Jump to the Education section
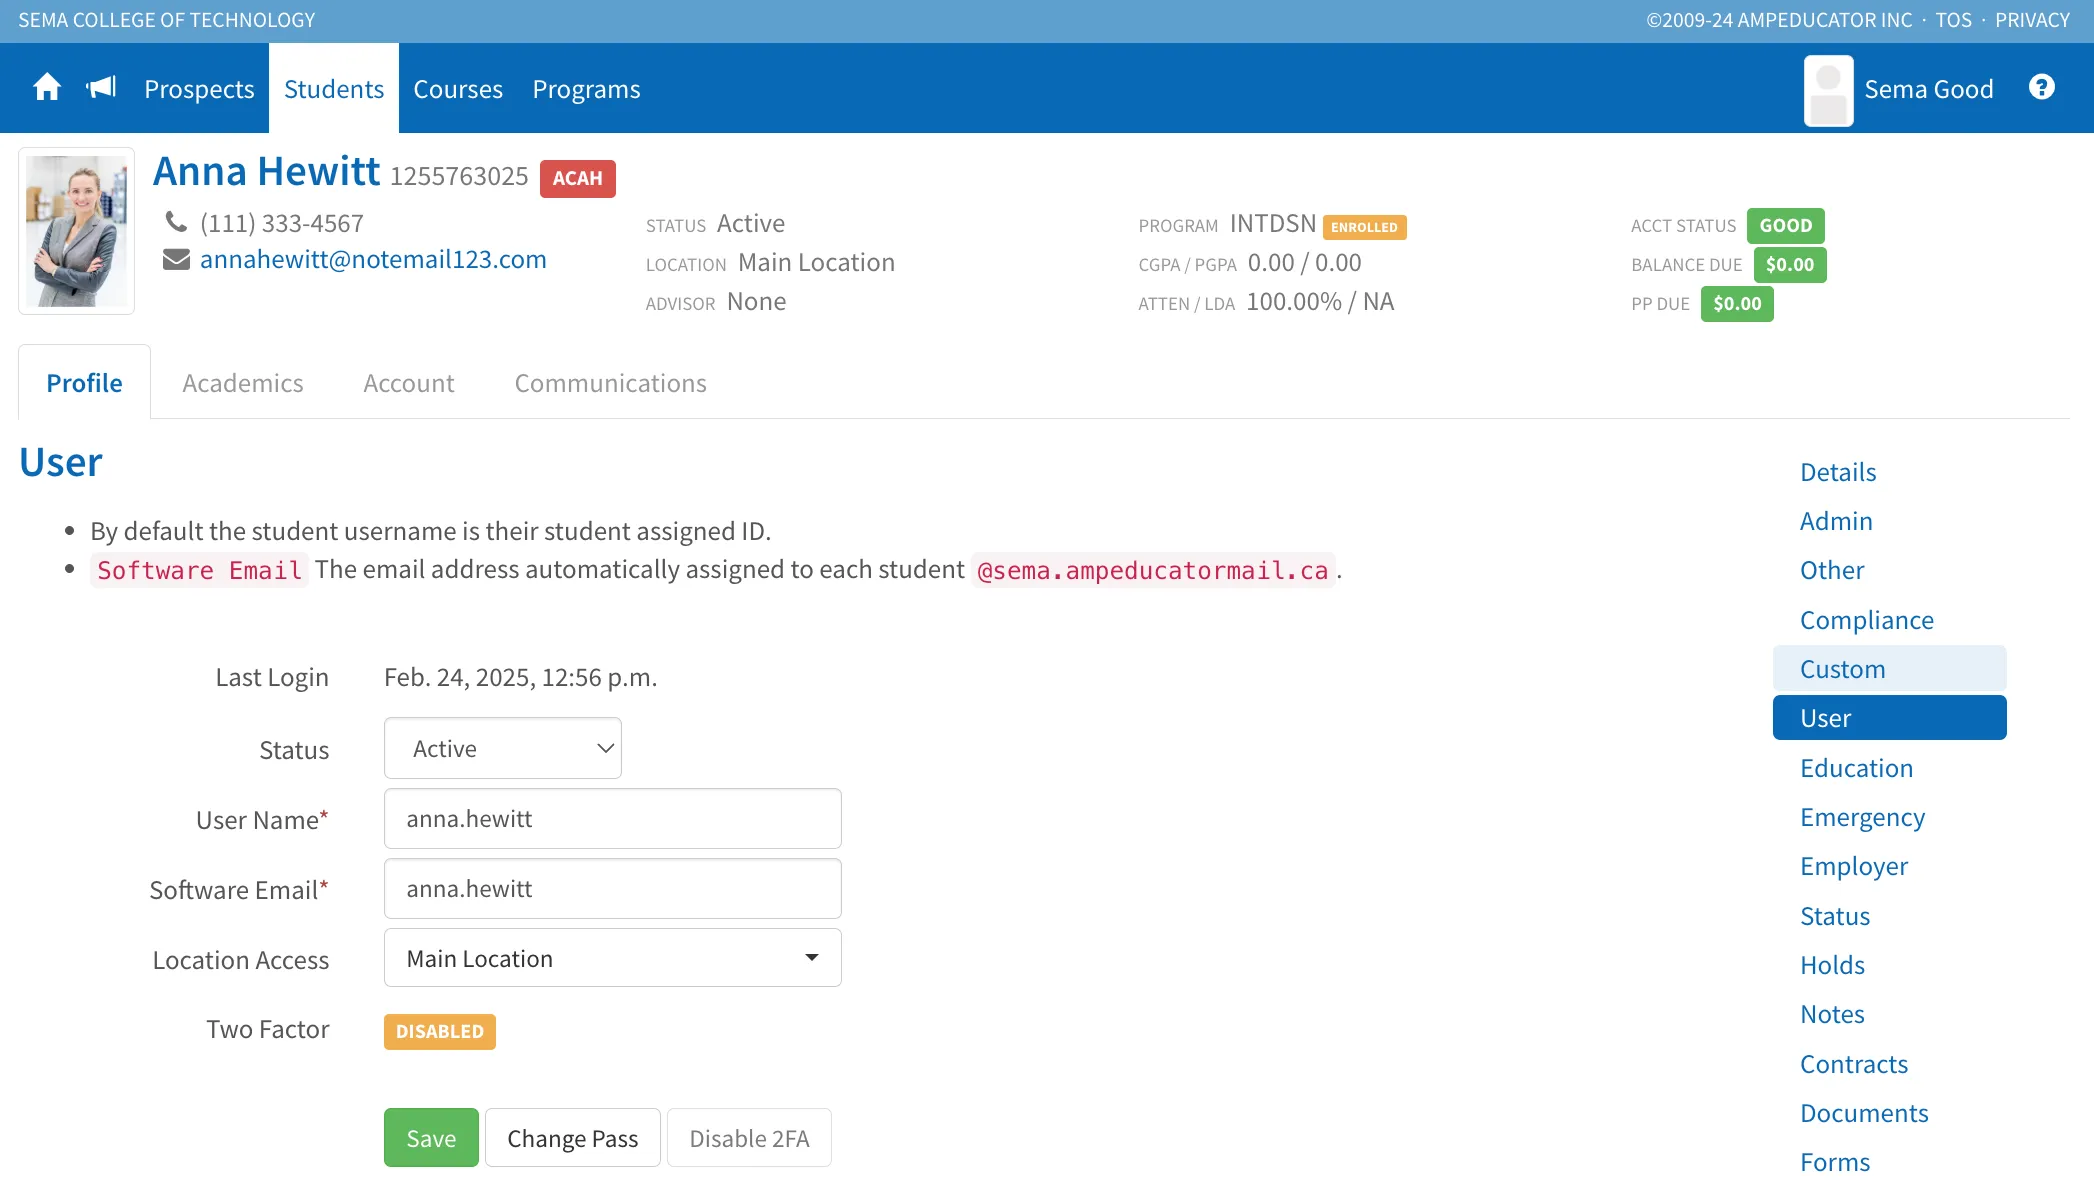 [x=1857, y=768]
